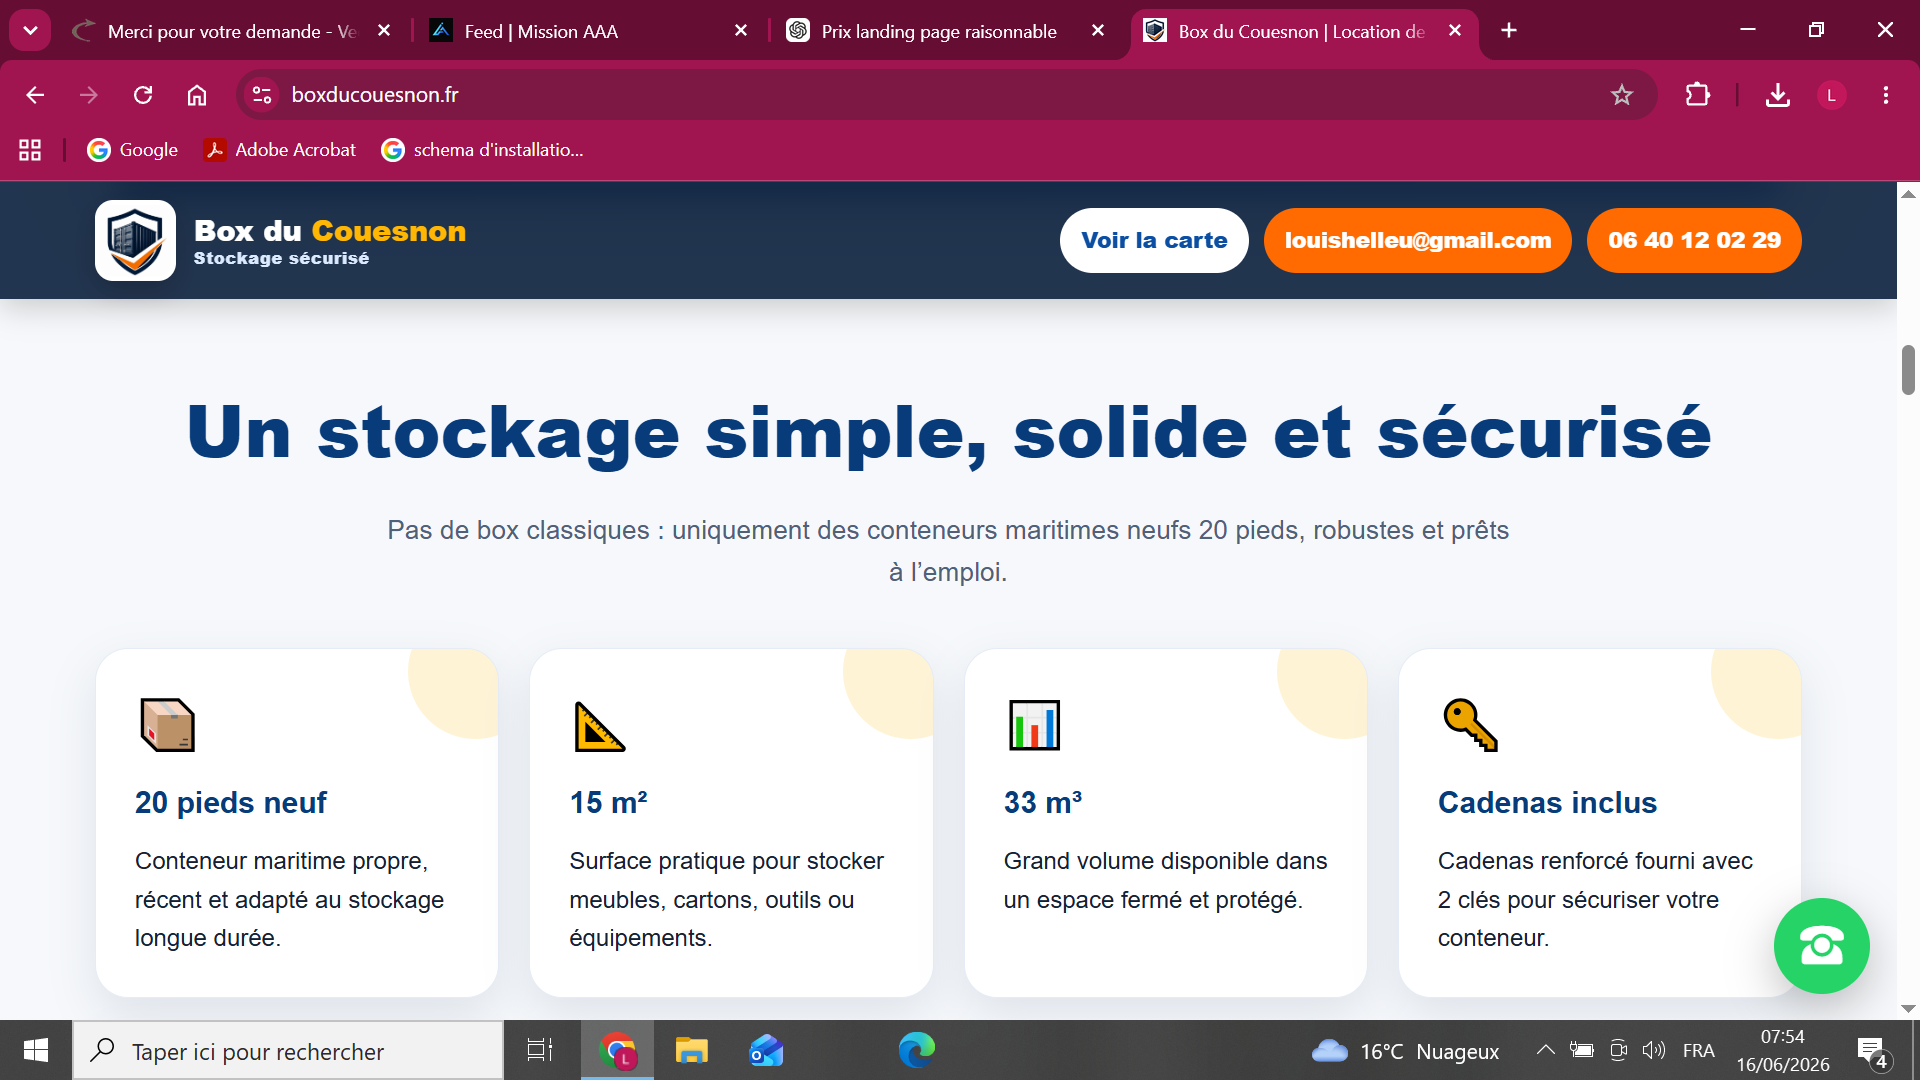Click the Box du Couesnon shield logo
Image resolution: width=1920 pixels, height=1080 pixels.
tap(135, 240)
